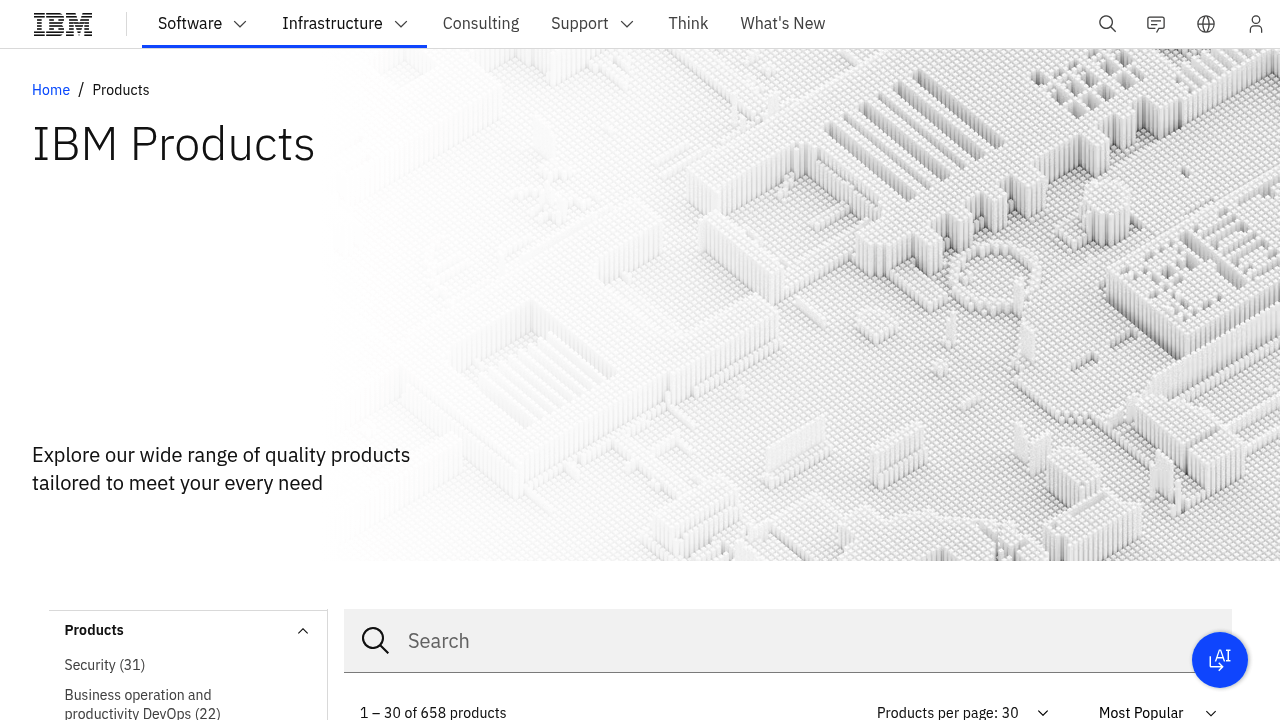Launch the blue AI assistant button
The image size is (1280, 720).
(x=1219, y=660)
